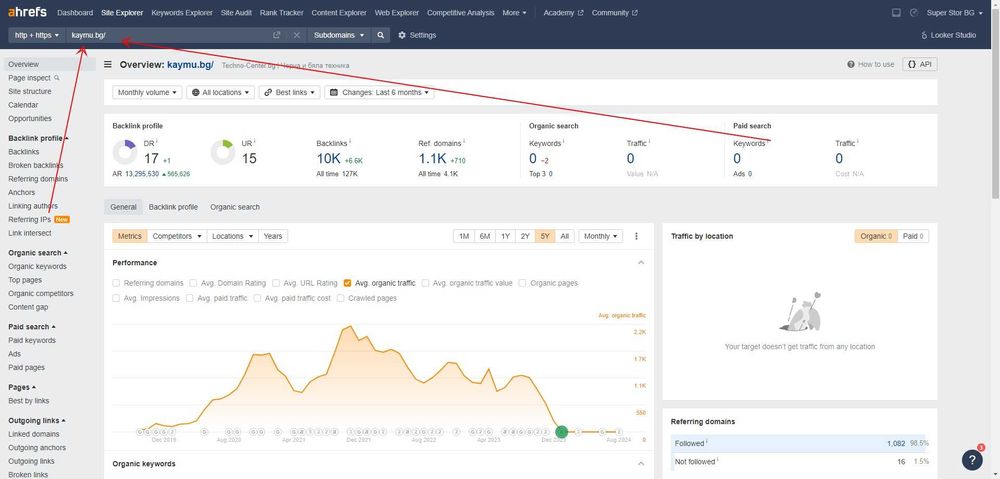The width and height of the screenshot is (1000, 479).
Task: Click the green marker on the chart
Action: 561,432
